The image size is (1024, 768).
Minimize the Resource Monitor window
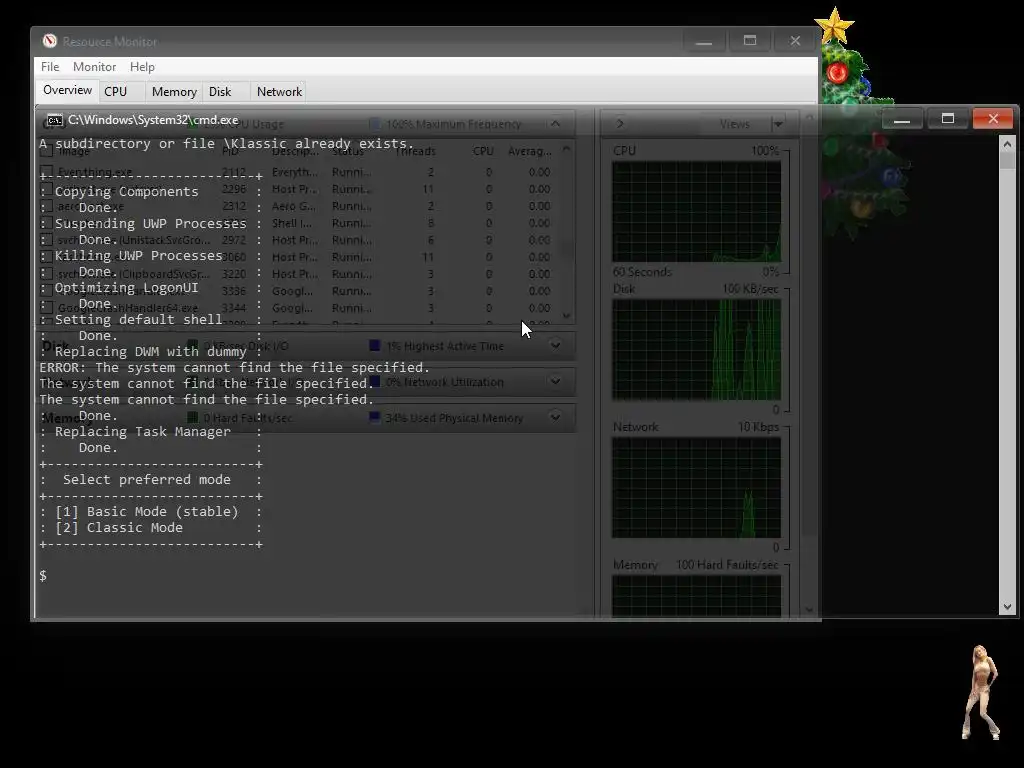(704, 41)
